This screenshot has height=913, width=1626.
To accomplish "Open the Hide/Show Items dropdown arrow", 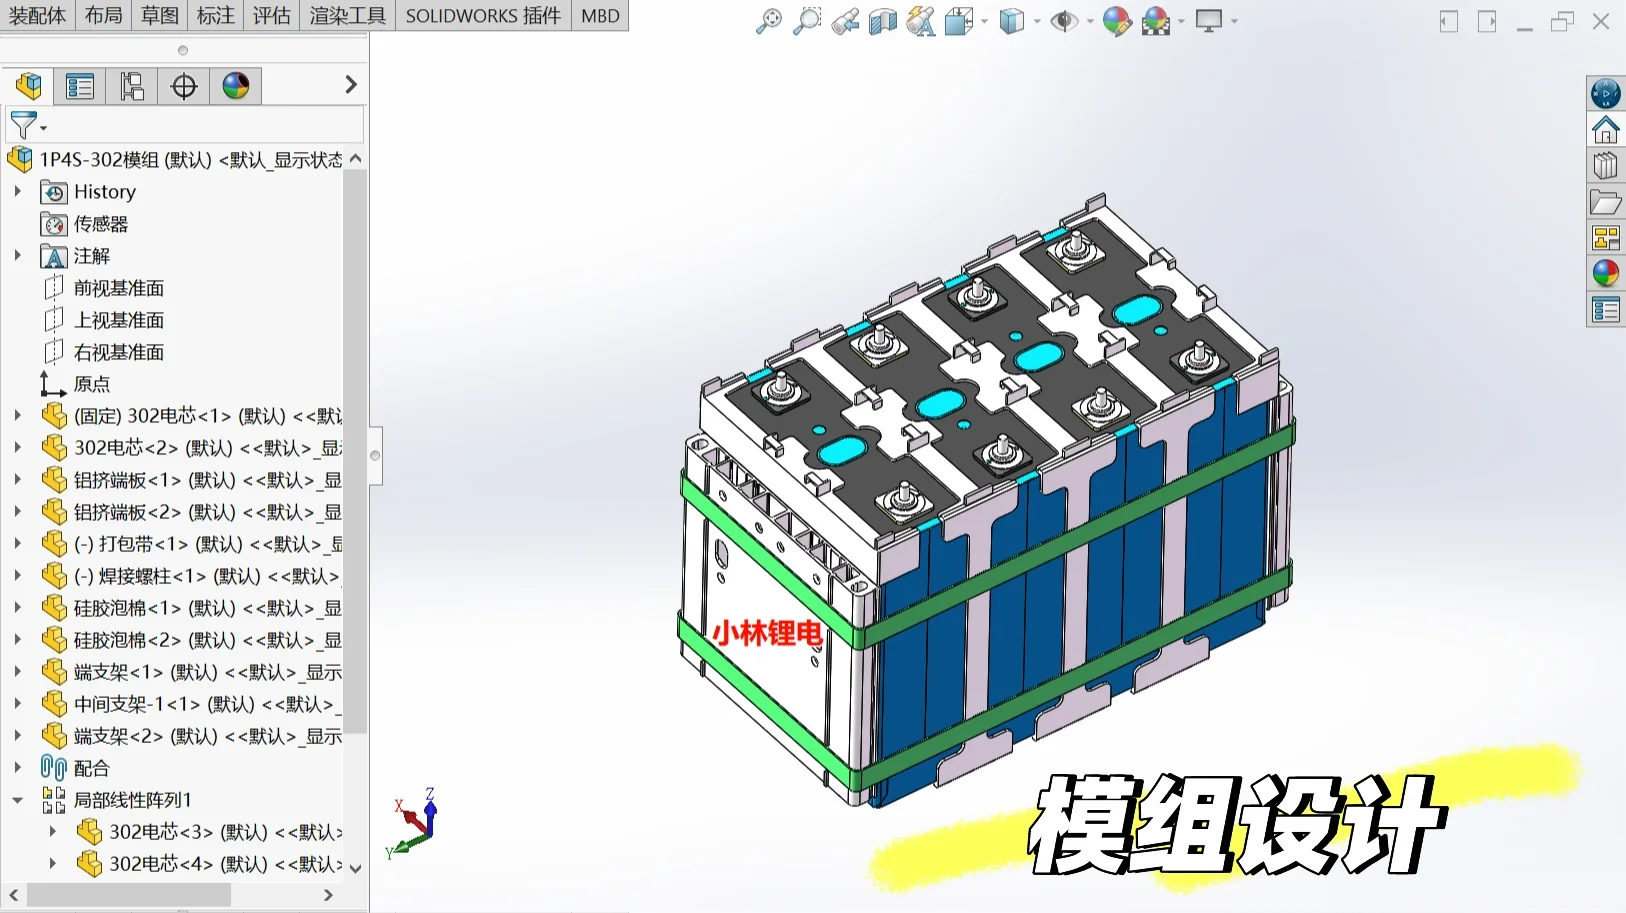I will point(1089,21).
